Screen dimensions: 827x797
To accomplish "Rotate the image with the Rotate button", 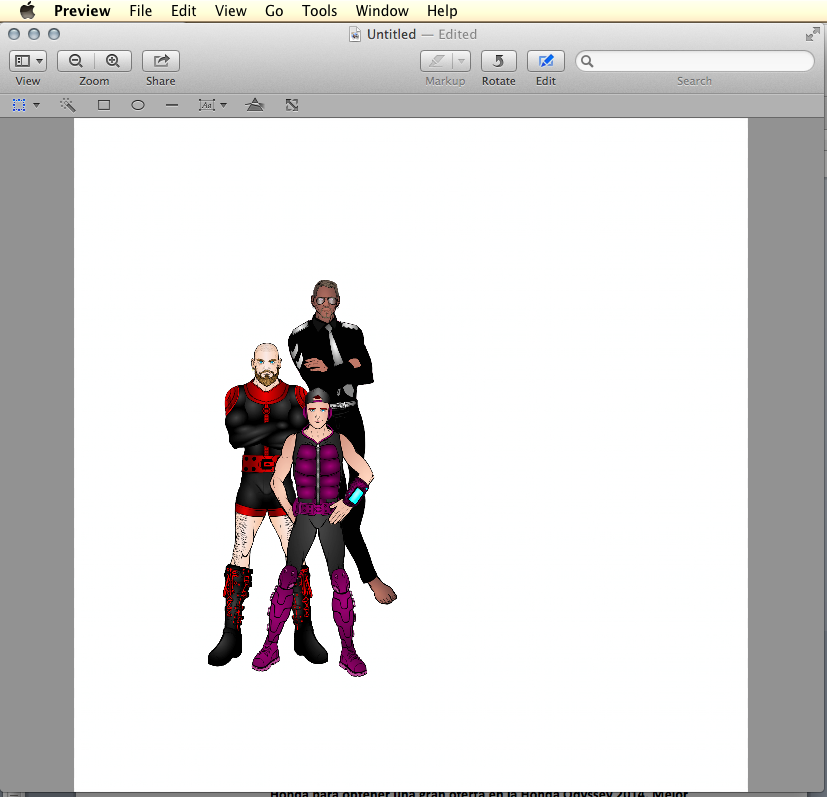I will click(x=498, y=61).
